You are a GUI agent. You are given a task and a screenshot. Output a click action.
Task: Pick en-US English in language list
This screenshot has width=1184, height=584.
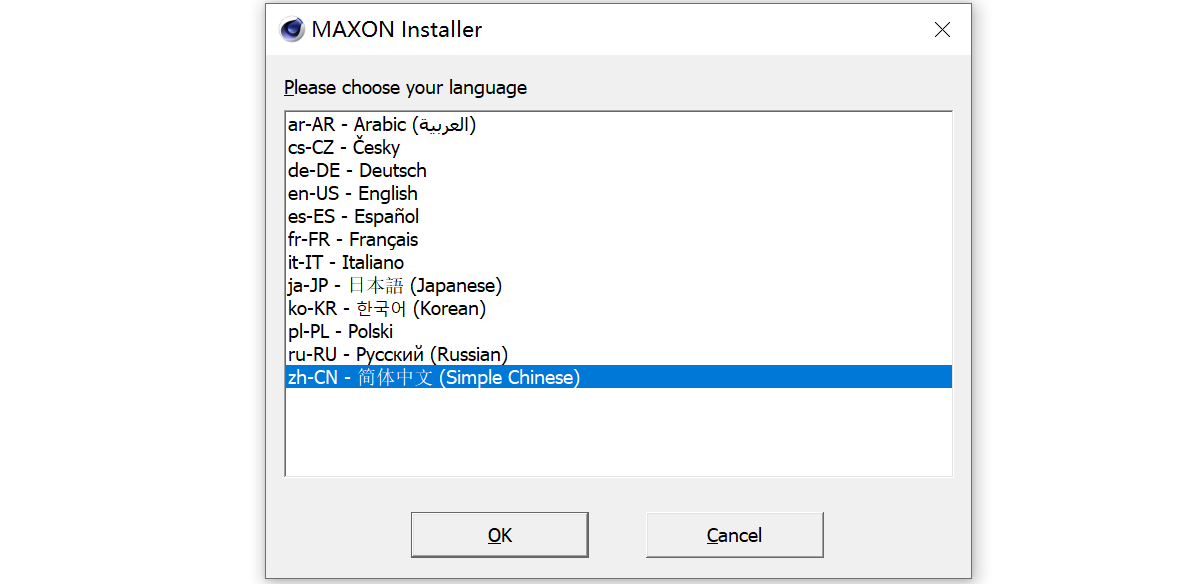coord(352,194)
